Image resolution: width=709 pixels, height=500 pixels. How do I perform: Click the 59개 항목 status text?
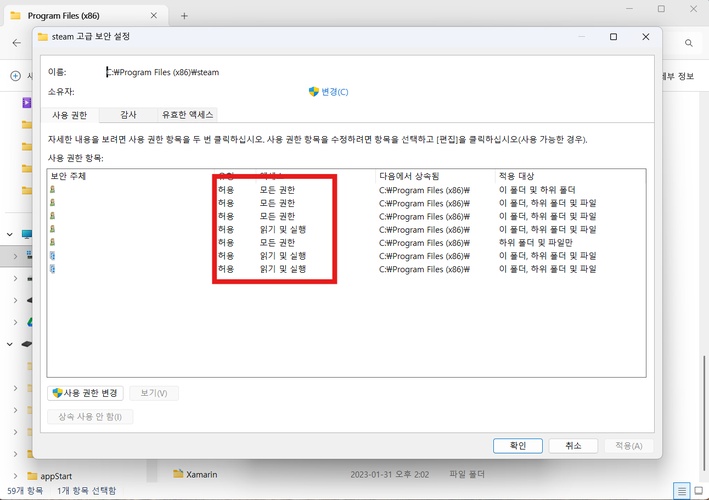tap(25, 491)
